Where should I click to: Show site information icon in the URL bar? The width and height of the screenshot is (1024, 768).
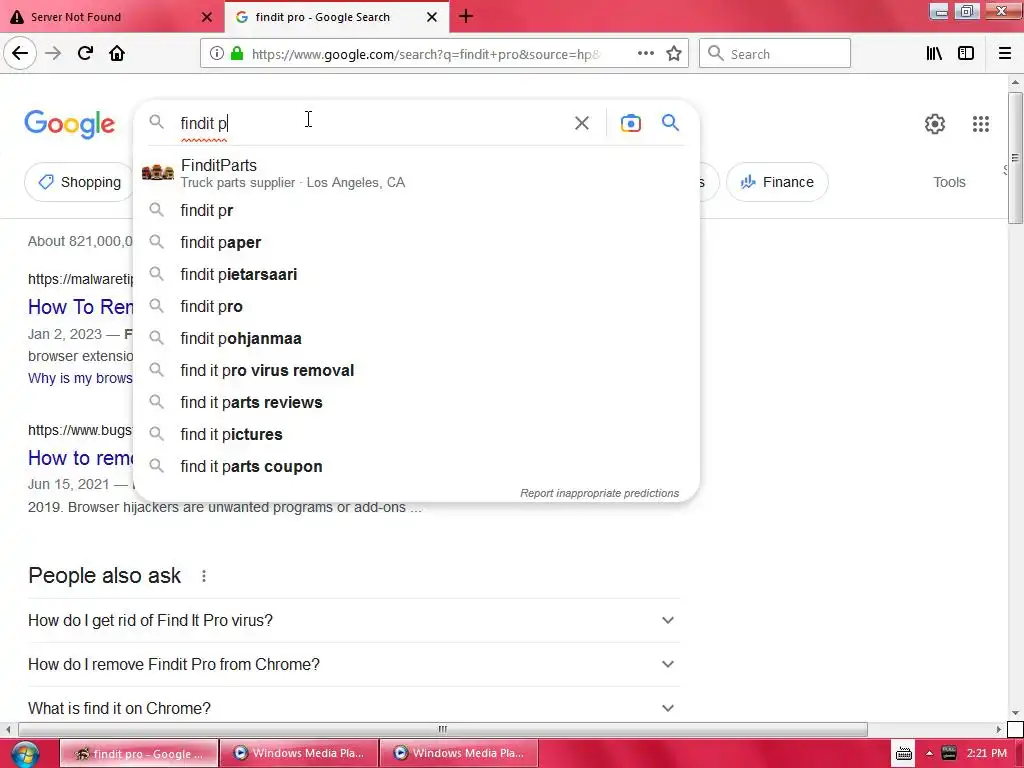tap(216, 54)
